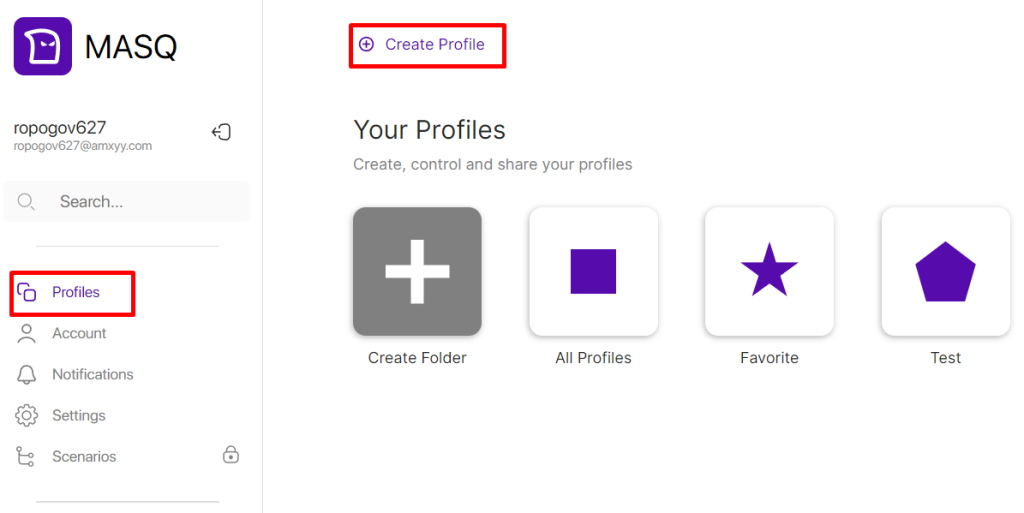Viewport: 1024px width, 513px height.
Task: Click the lock icon next to Scenarios
Action: point(231,454)
